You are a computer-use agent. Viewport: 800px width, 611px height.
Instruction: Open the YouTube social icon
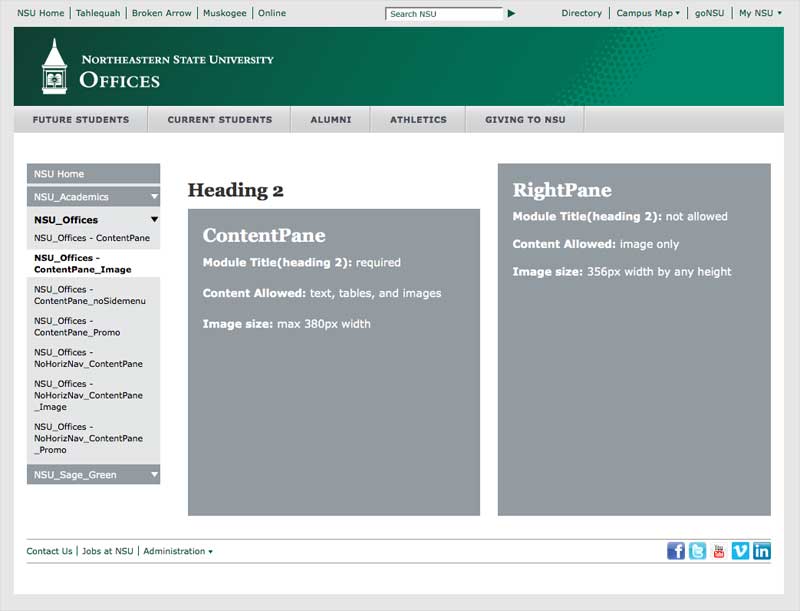[x=719, y=551]
